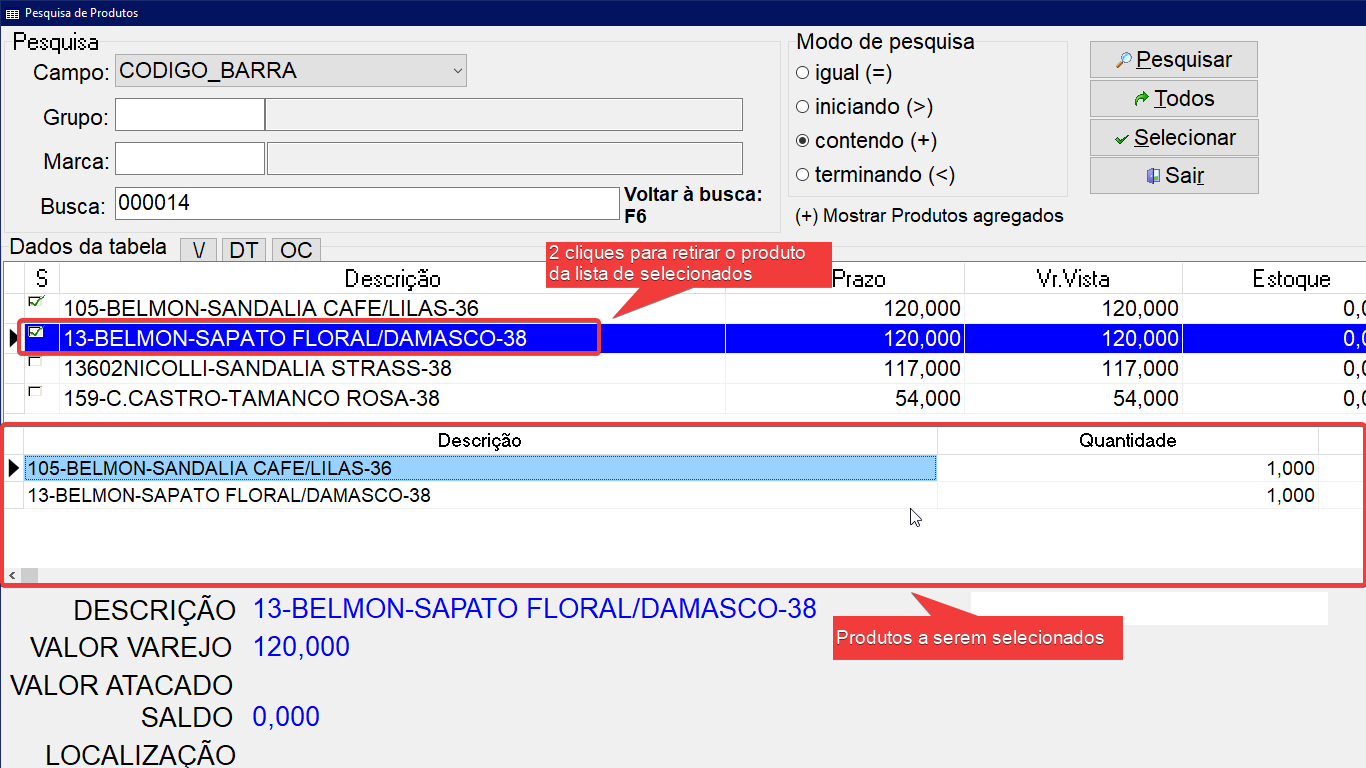This screenshot has width=1366, height=768.
Task: Click Mostrar Produtos agregados link
Action: tap(929, 216)
